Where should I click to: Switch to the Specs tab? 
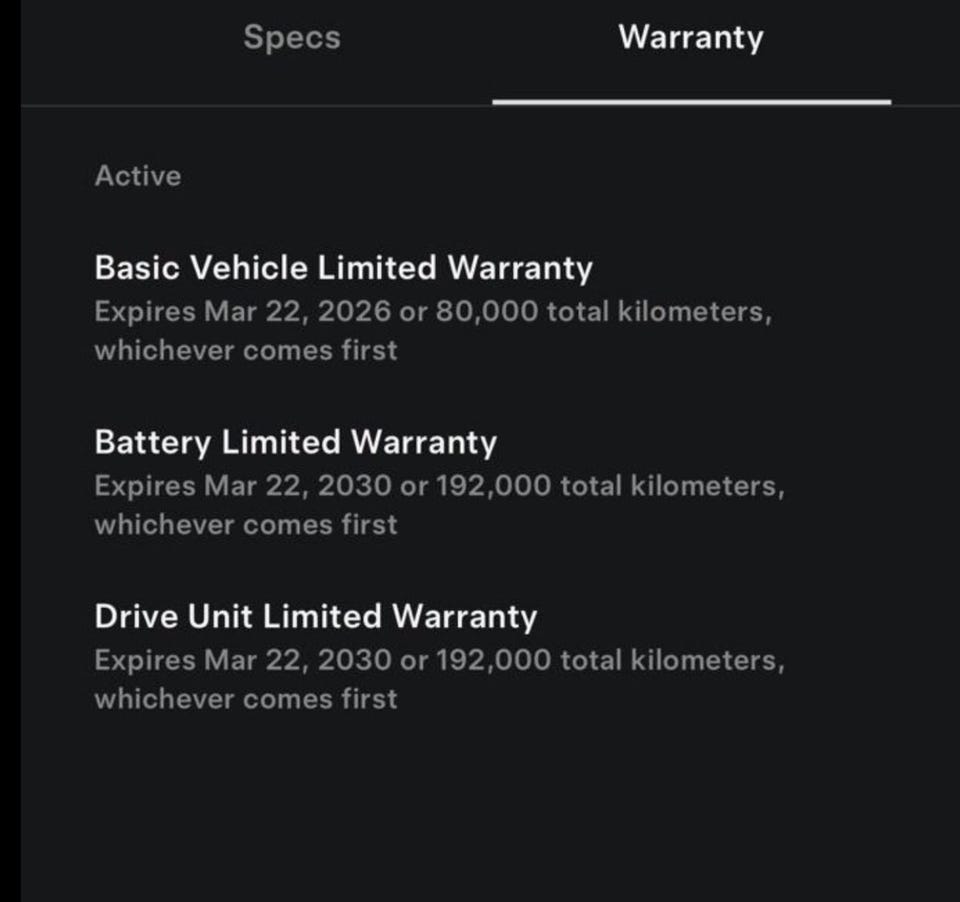(291, 38)
